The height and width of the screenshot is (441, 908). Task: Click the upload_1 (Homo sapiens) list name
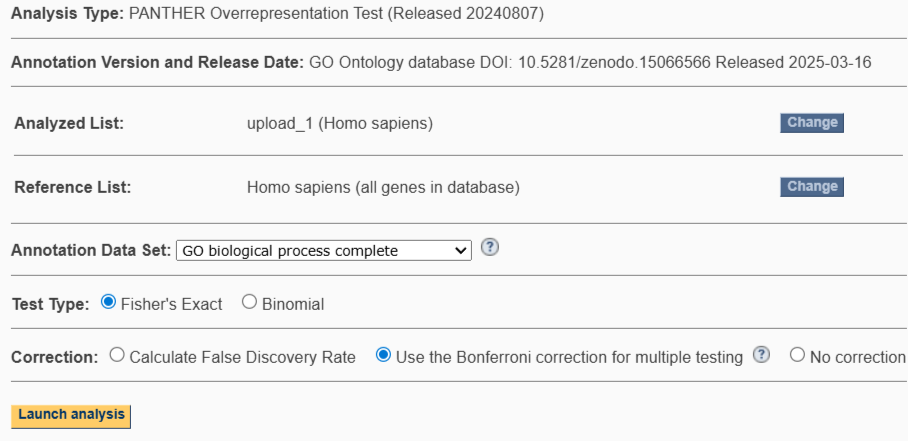339,124
